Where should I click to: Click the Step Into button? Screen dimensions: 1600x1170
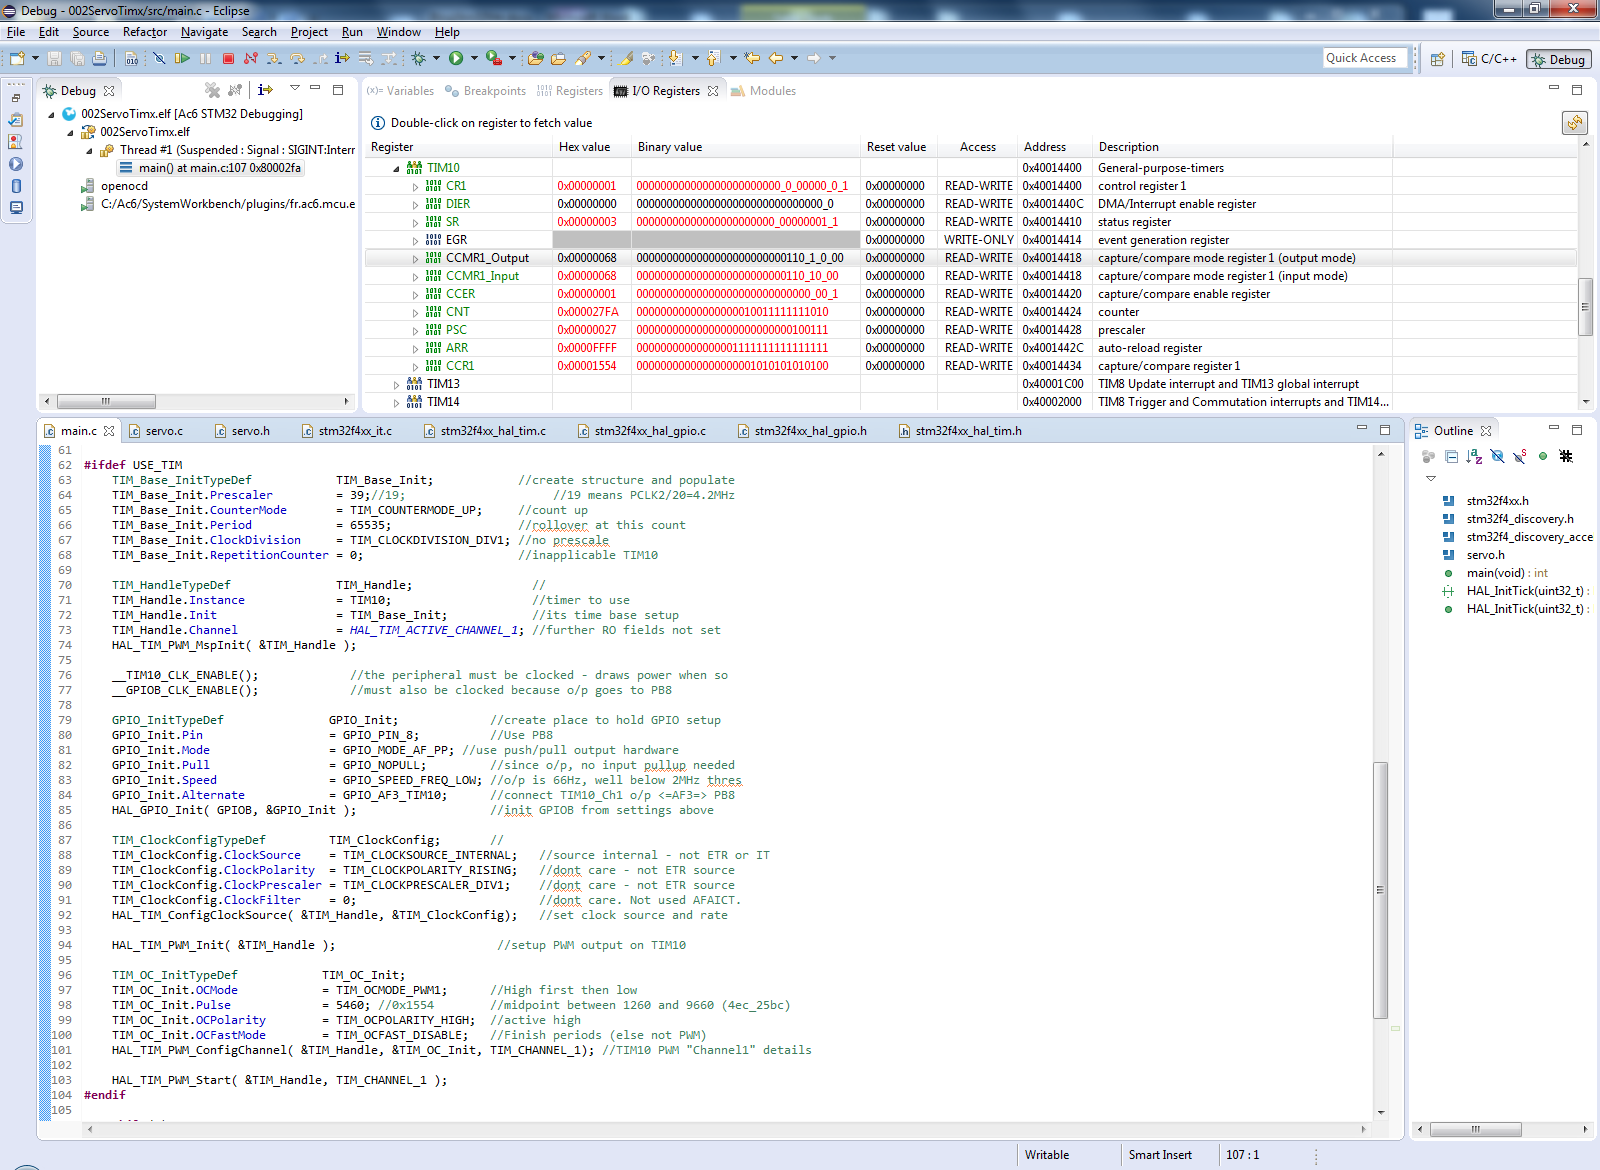coord(273,59)
